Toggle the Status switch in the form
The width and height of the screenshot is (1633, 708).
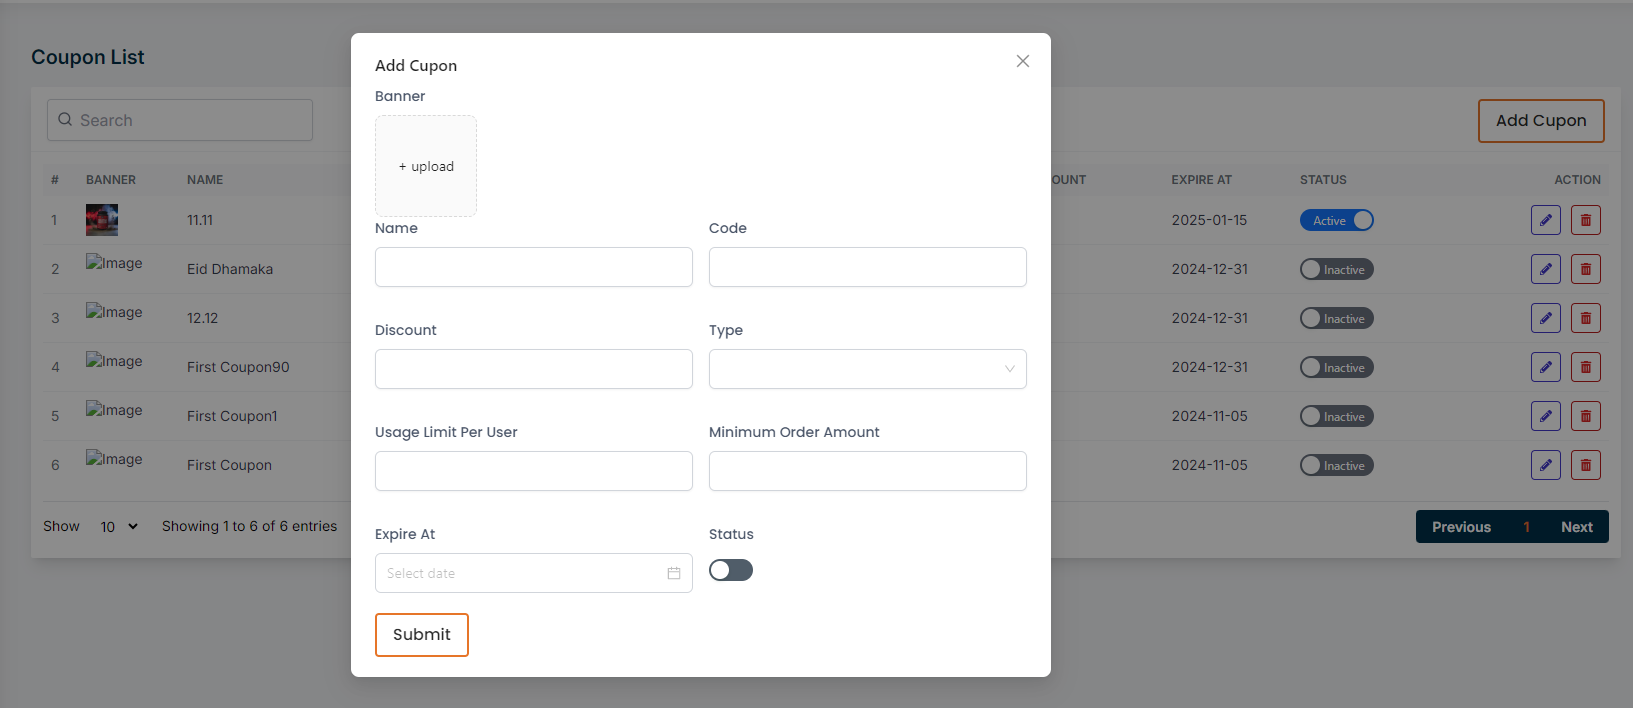(730, 570)
